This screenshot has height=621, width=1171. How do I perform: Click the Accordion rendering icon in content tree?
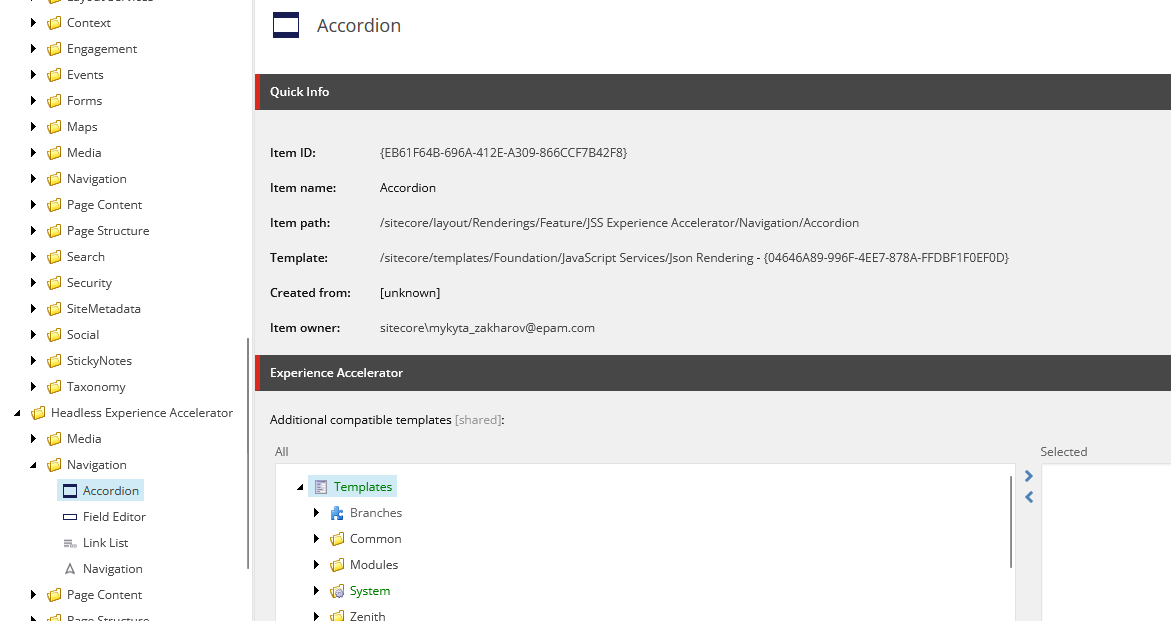click(x=69, y=490)
